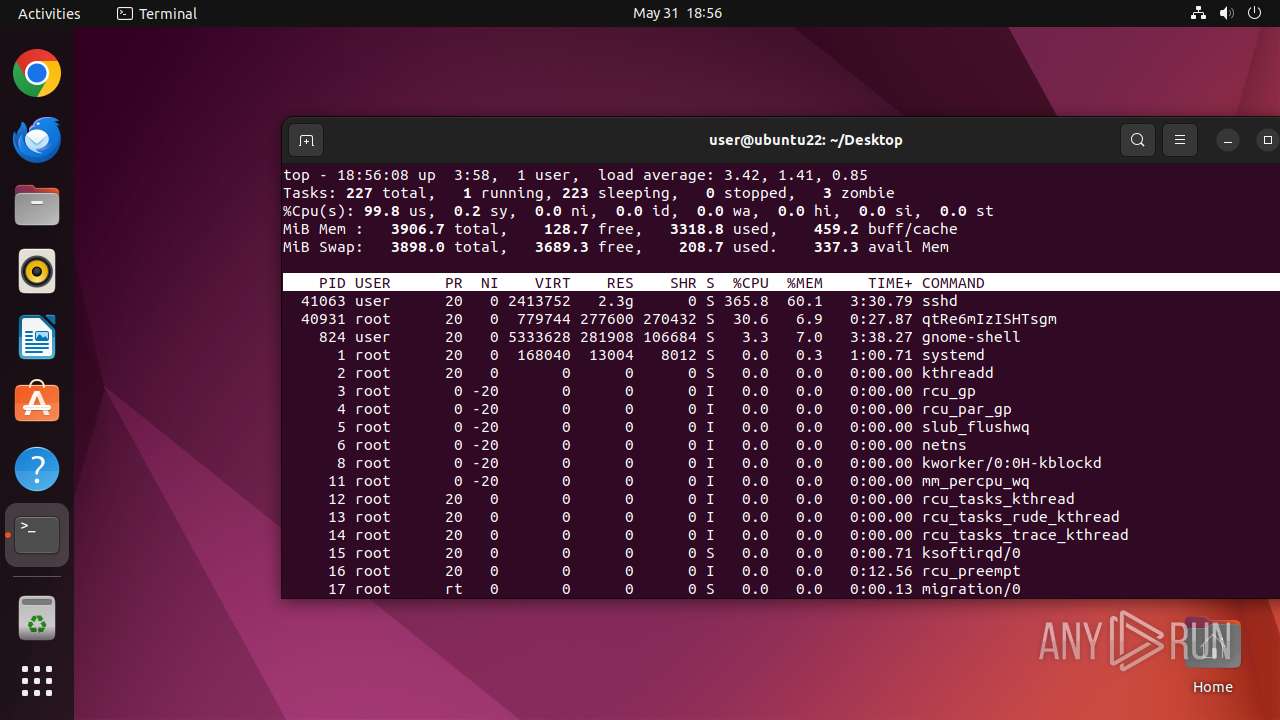Select the rcu_tasks_kthread process name
The image size is (1280, 720).
coord(998,499)
